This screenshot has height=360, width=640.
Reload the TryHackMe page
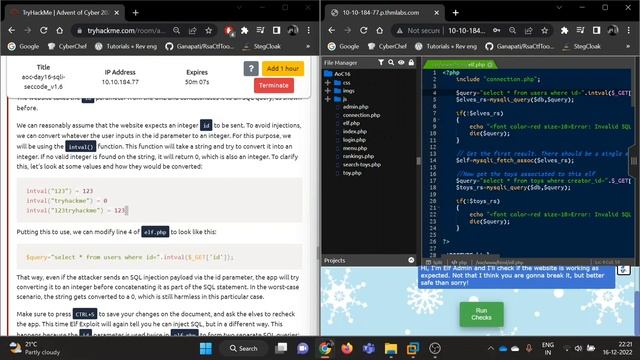click(44, 31)
